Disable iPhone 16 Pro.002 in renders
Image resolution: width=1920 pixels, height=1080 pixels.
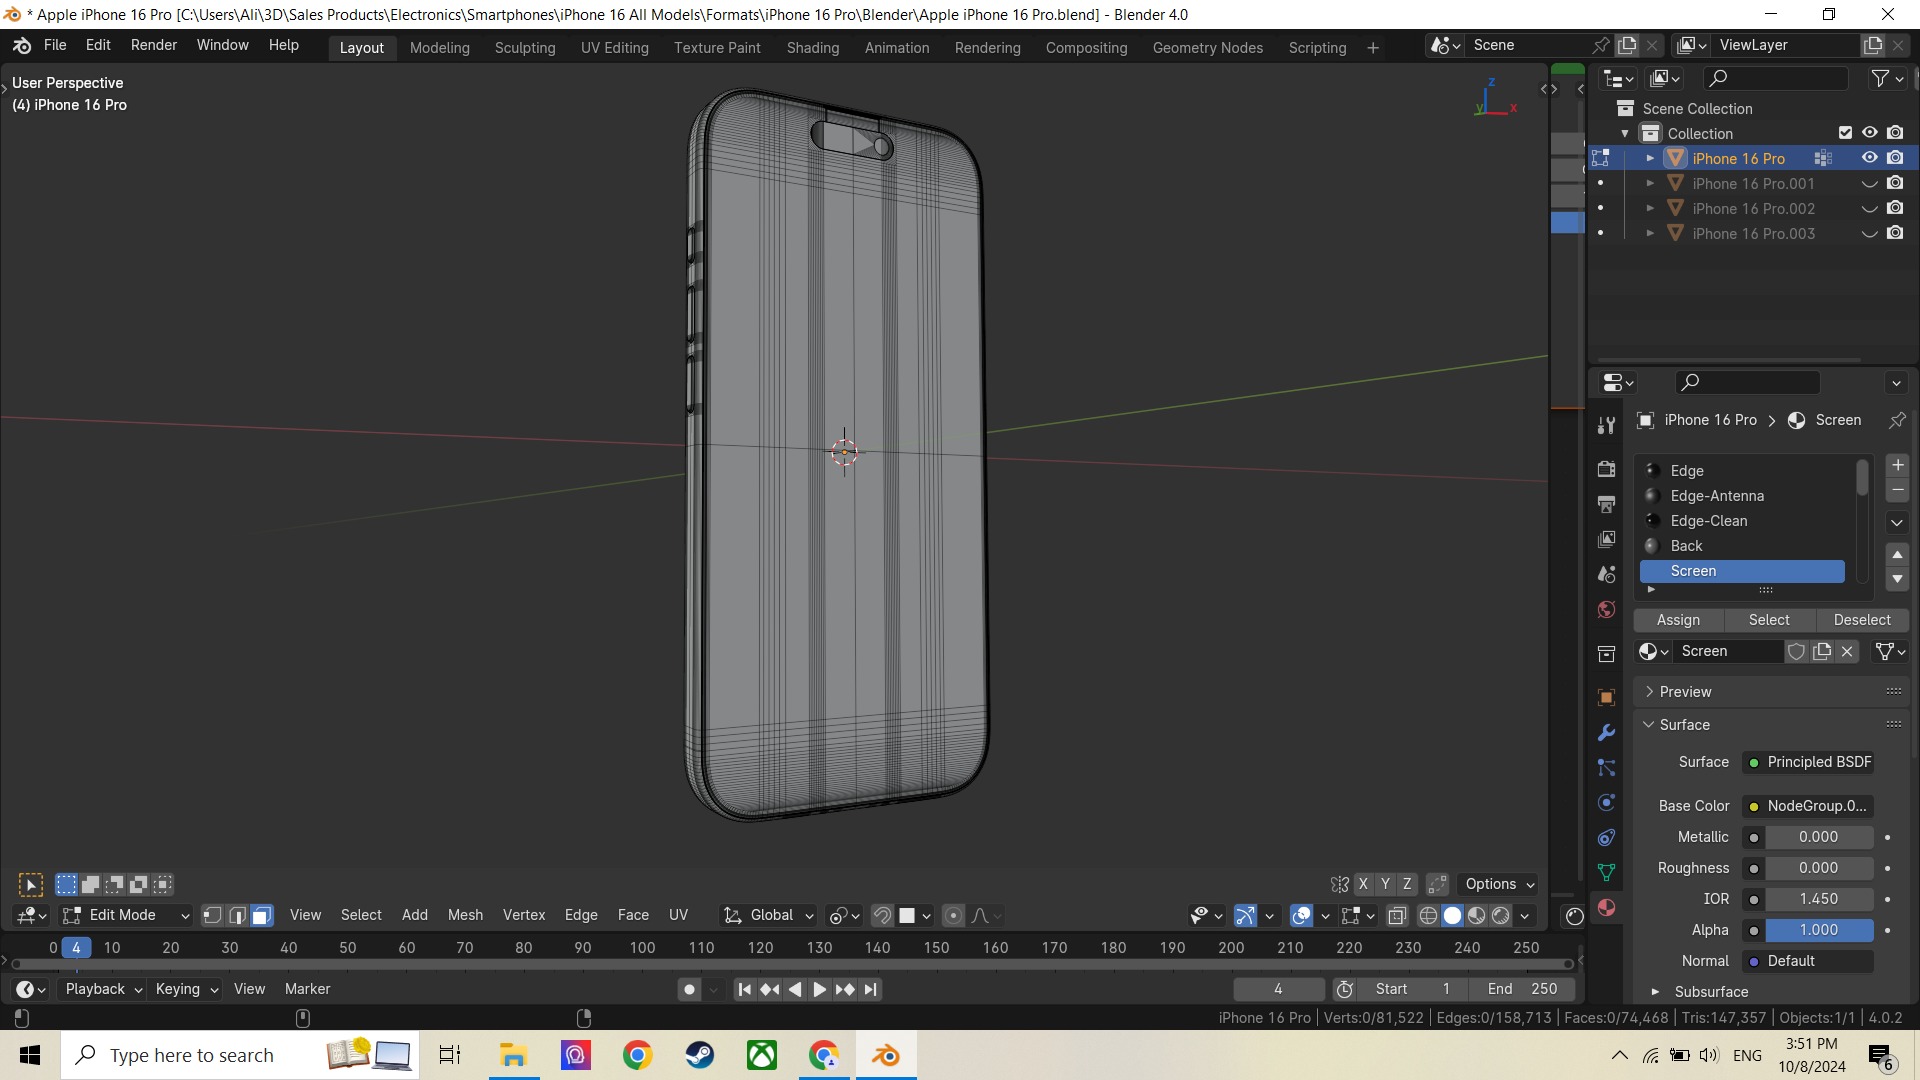point(1895,208)
